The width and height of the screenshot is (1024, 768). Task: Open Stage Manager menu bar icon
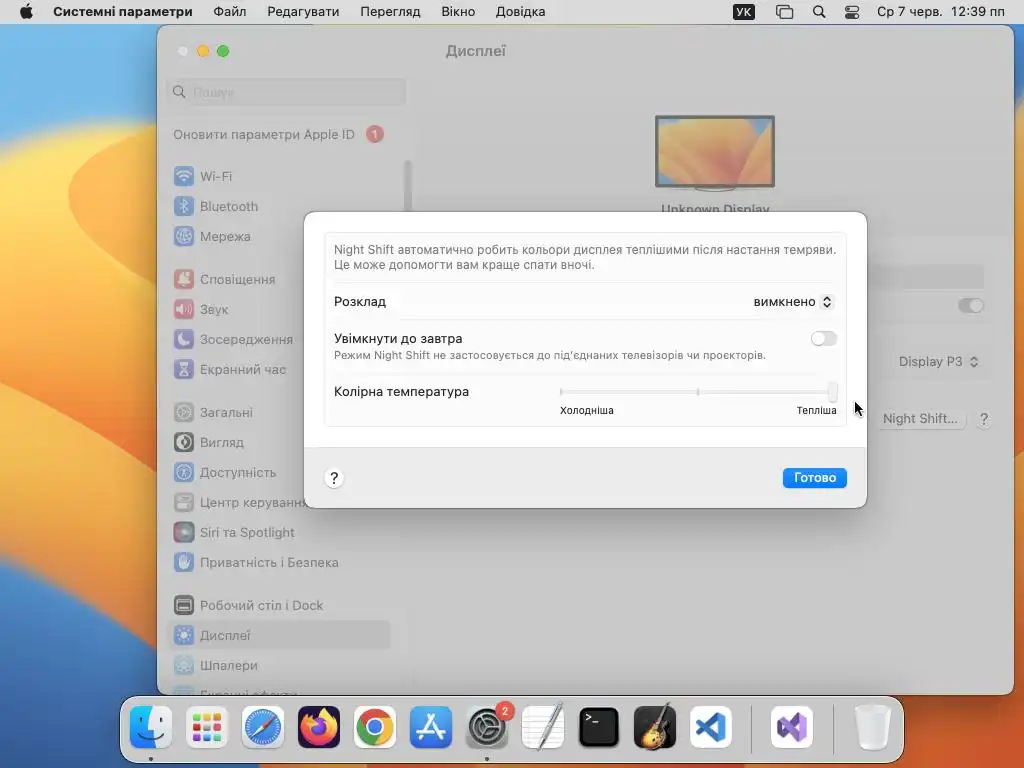784,12
